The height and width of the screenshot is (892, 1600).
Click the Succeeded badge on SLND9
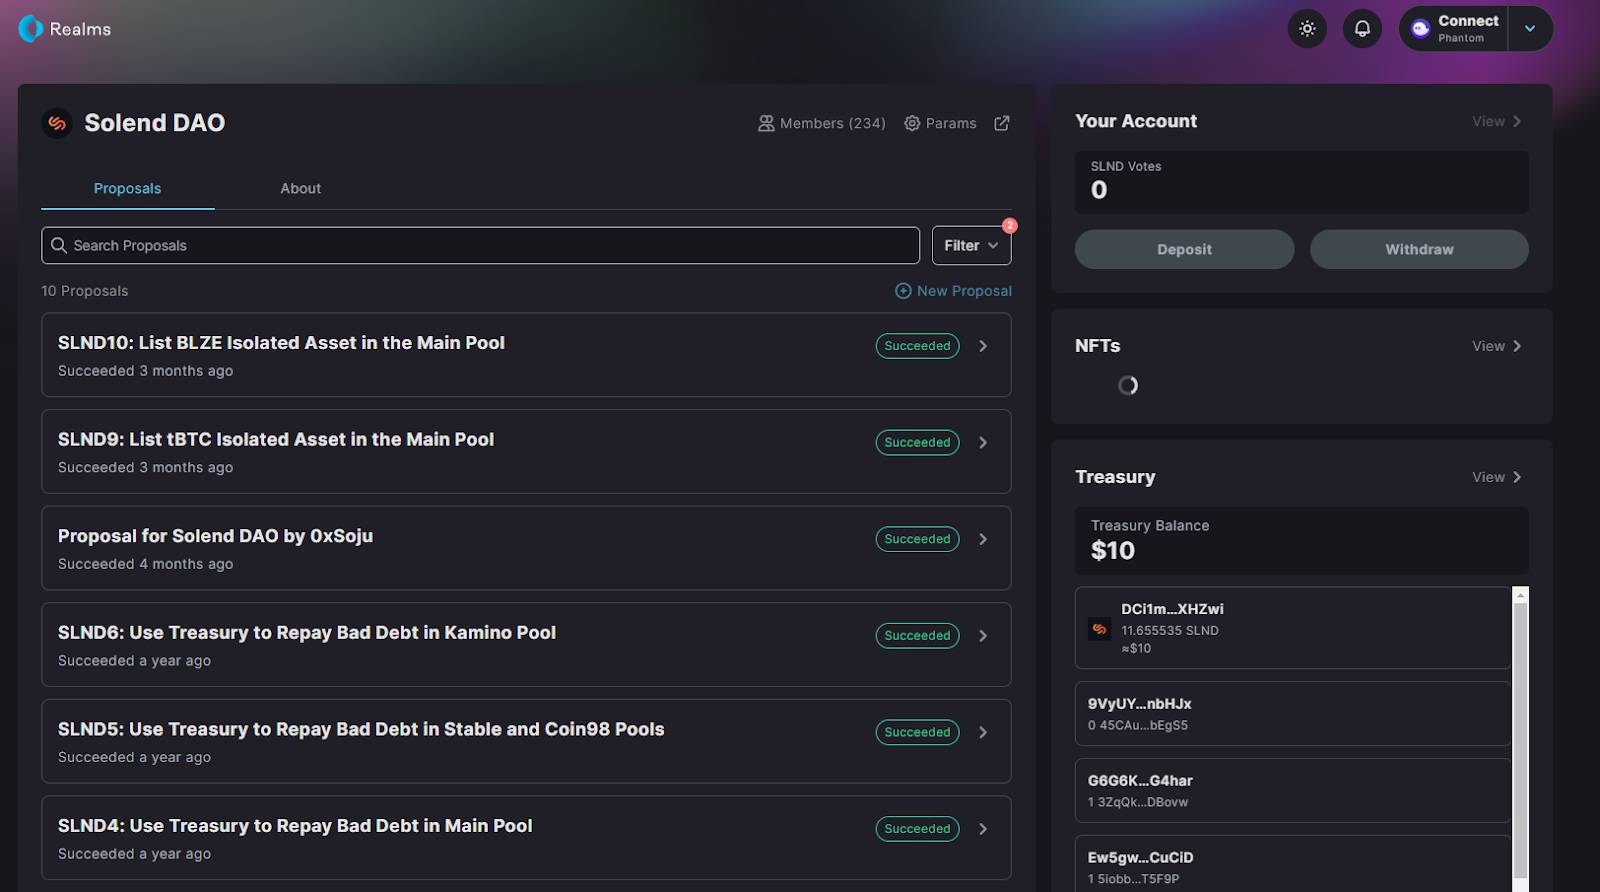click(x=917, y=442)
